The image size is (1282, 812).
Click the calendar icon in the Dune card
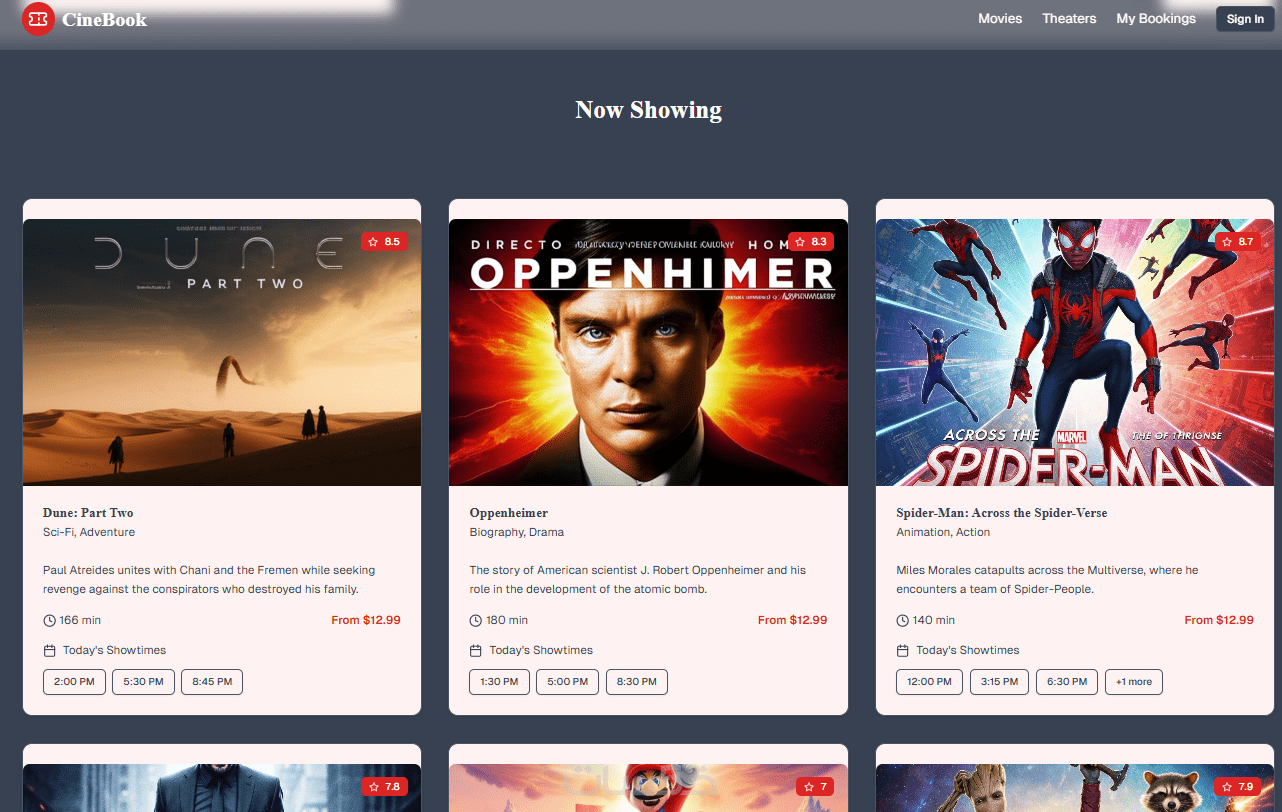pyautogui.click(x=49, y=651)
